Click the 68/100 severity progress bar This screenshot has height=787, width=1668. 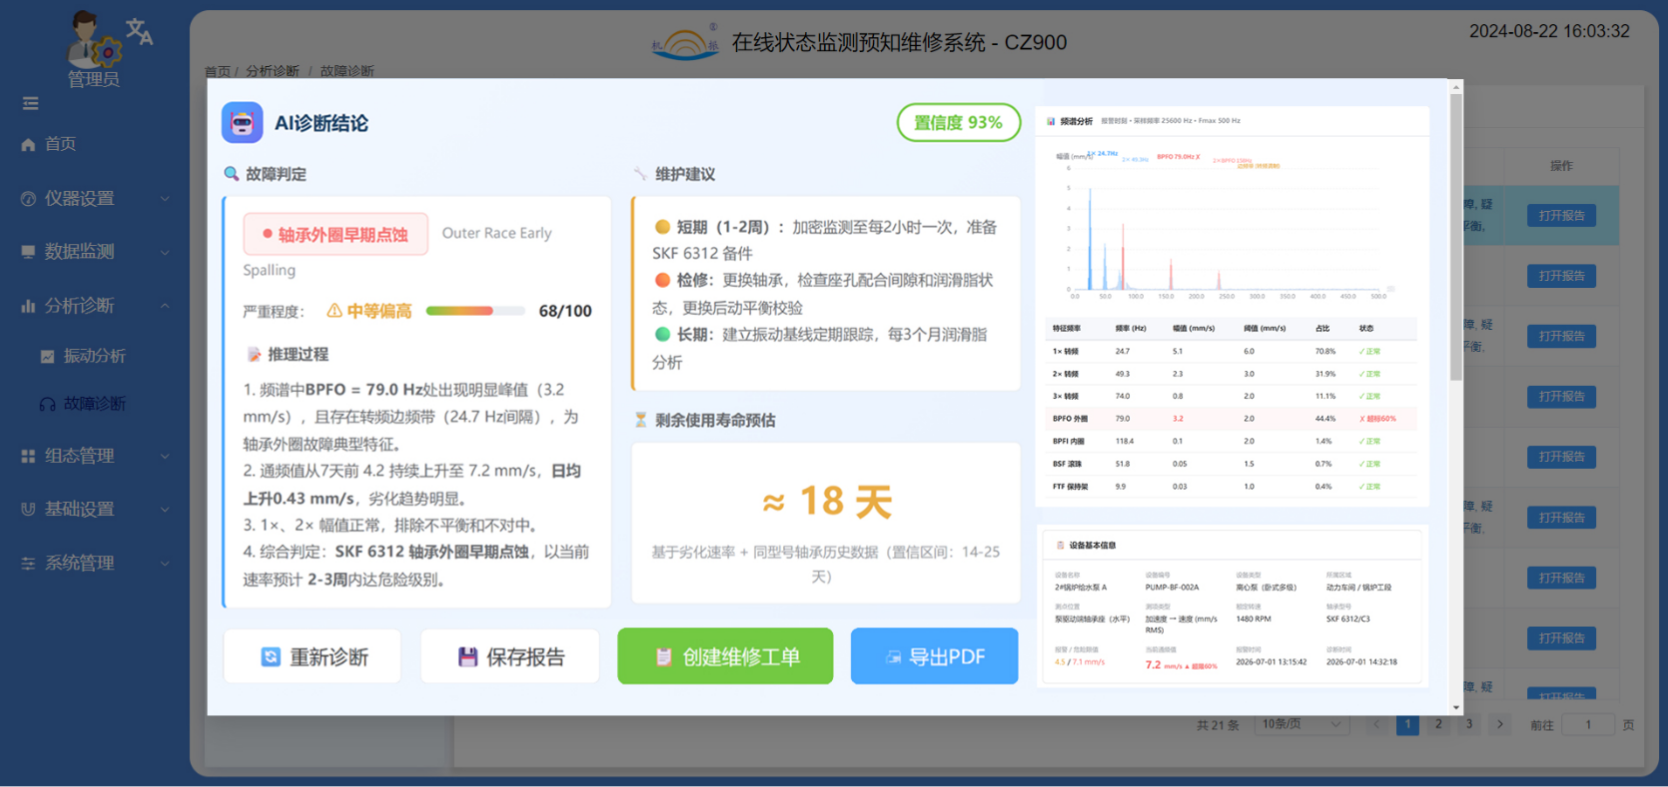point(475,311)
